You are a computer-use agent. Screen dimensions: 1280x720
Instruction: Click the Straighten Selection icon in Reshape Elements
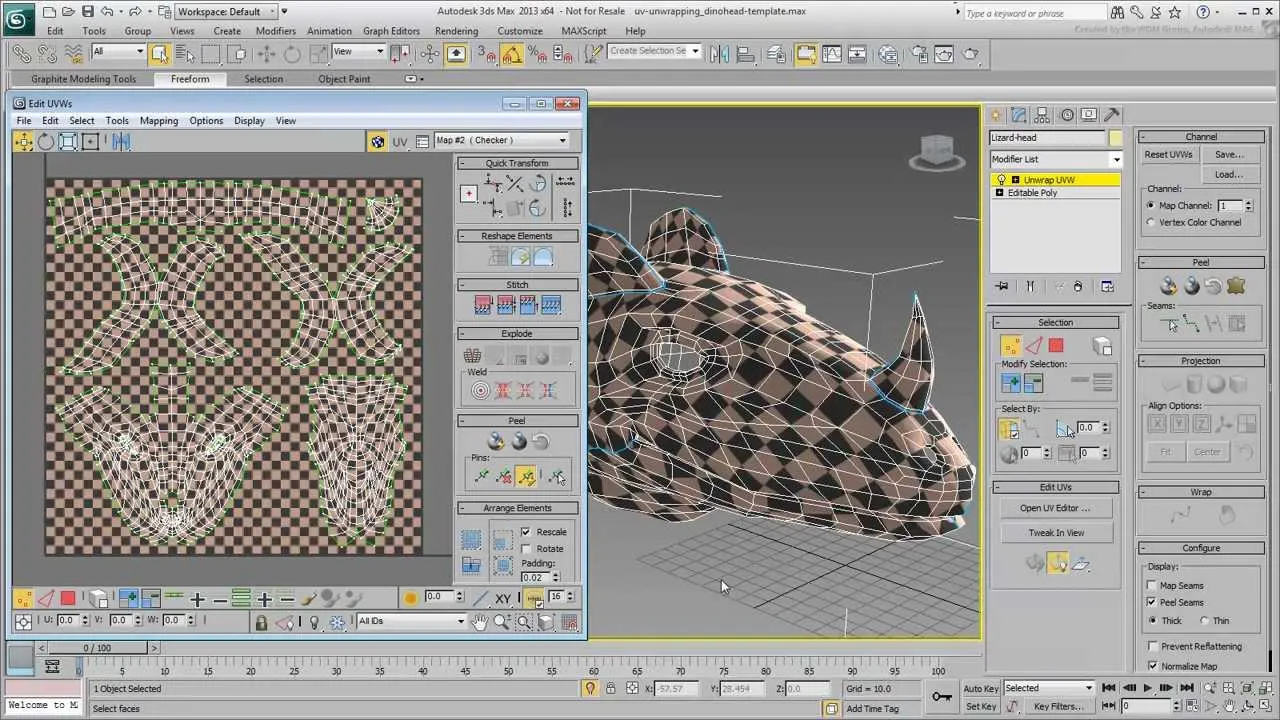click(498, 257)
